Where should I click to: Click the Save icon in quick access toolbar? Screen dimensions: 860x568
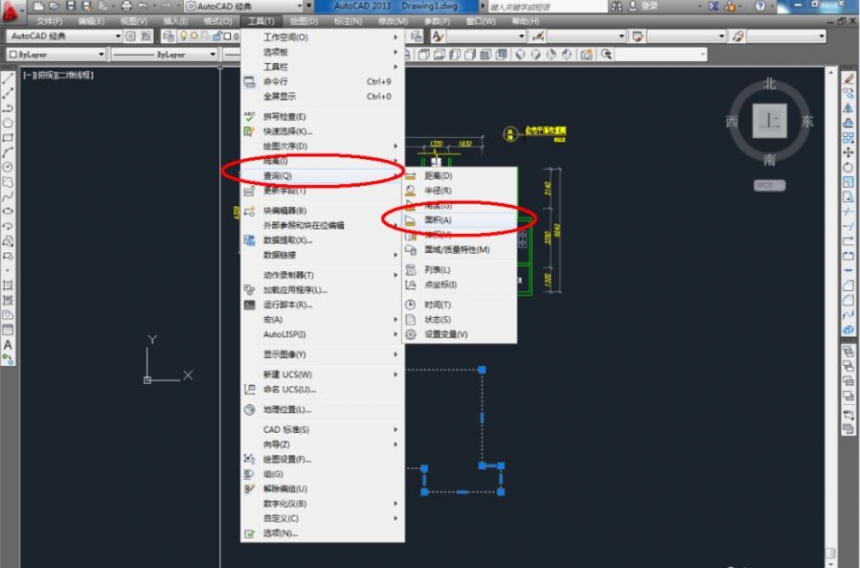pos(71,7)
